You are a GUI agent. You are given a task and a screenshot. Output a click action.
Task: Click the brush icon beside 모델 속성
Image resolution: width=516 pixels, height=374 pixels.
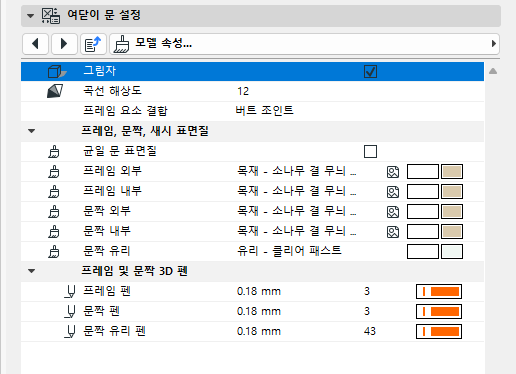pos(121,44)
